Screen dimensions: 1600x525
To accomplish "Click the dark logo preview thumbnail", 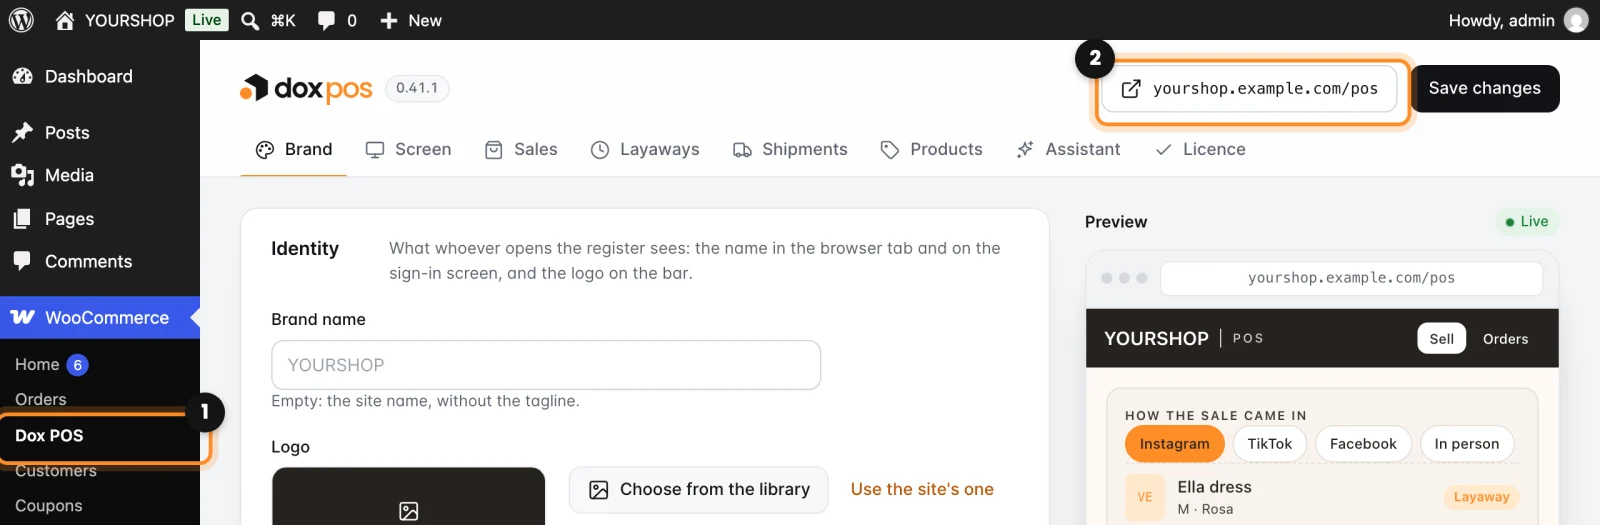I will [x=409, y=496].
